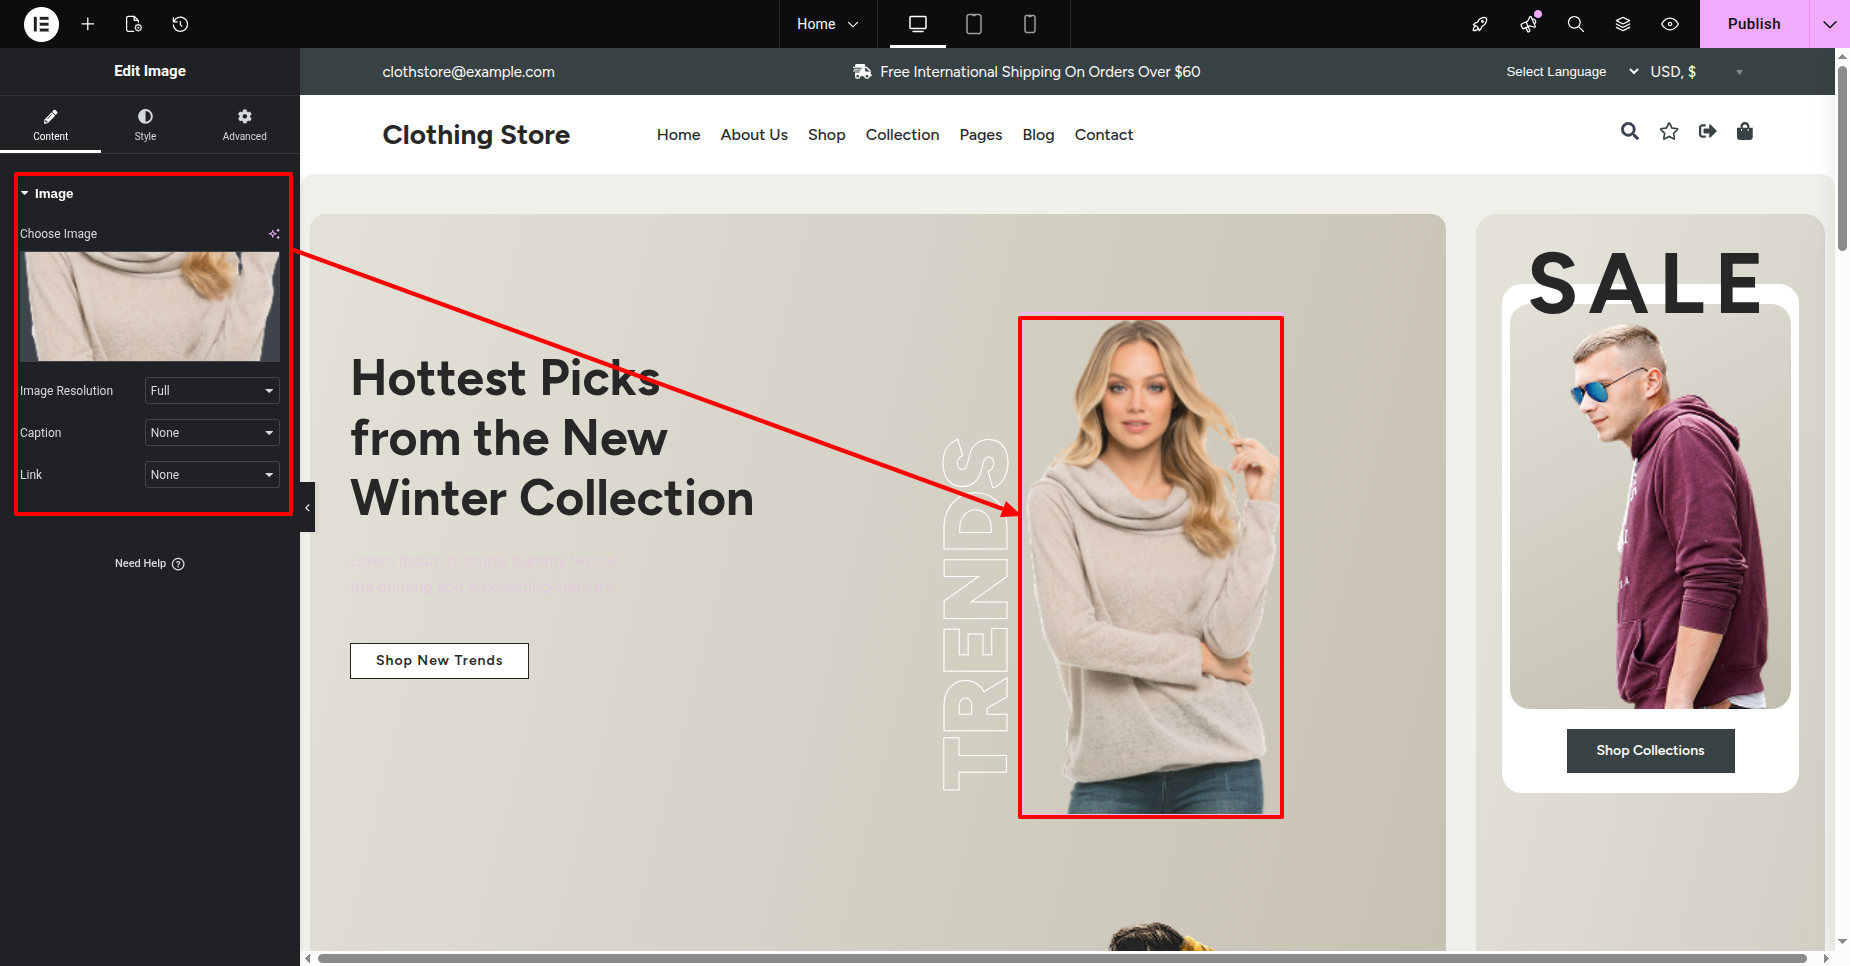1850x966 pixels.
Task: Open the Image Resolution dropdown
Action: 212,391
